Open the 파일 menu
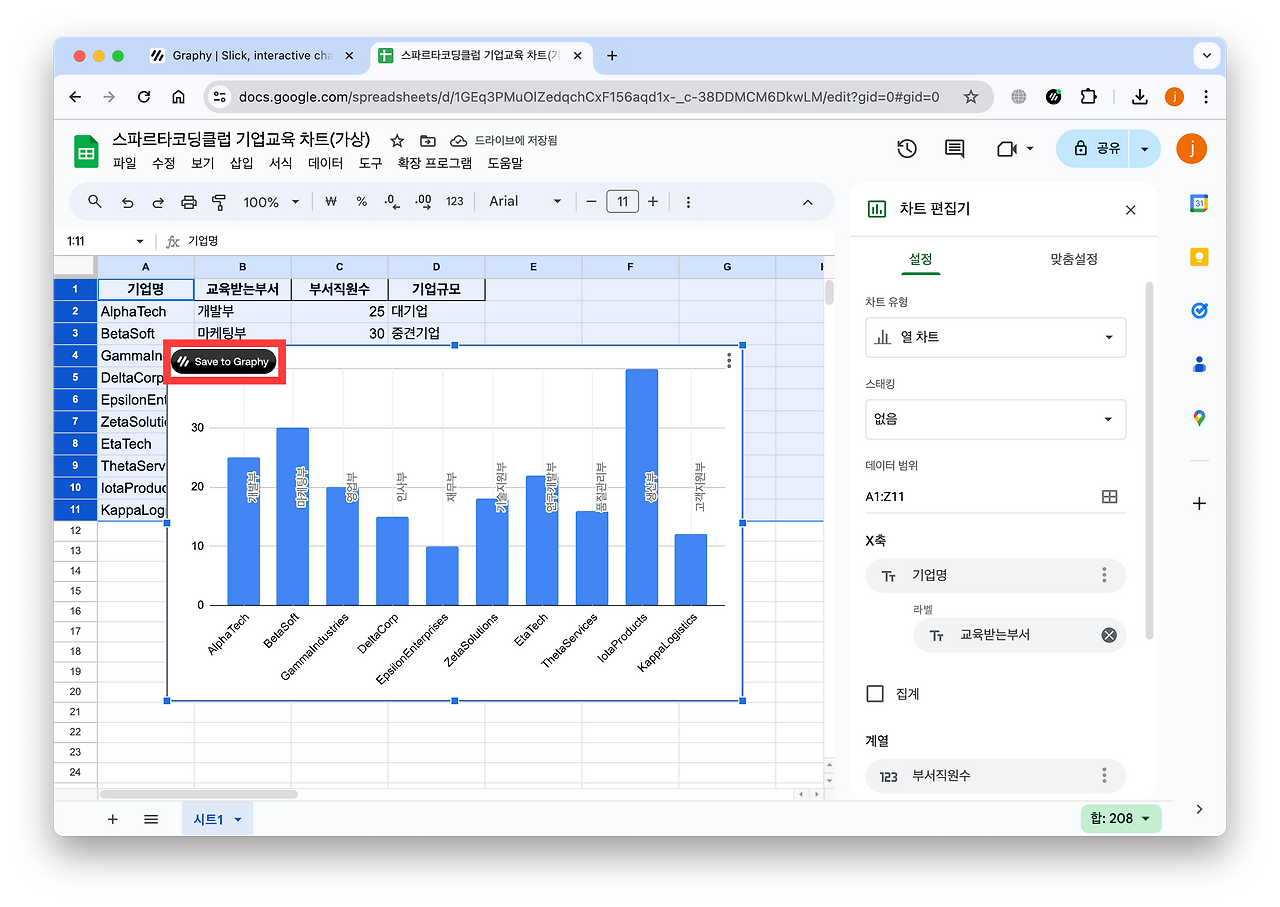Image resolution: width=1280 pixels, height=907 pixels. (125, 164)
